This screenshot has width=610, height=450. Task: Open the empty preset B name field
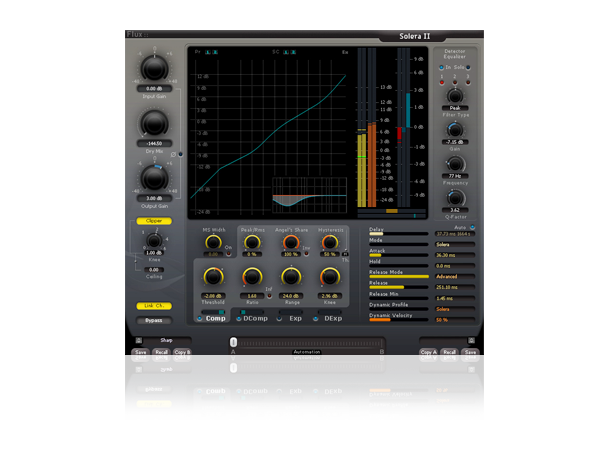443,340
